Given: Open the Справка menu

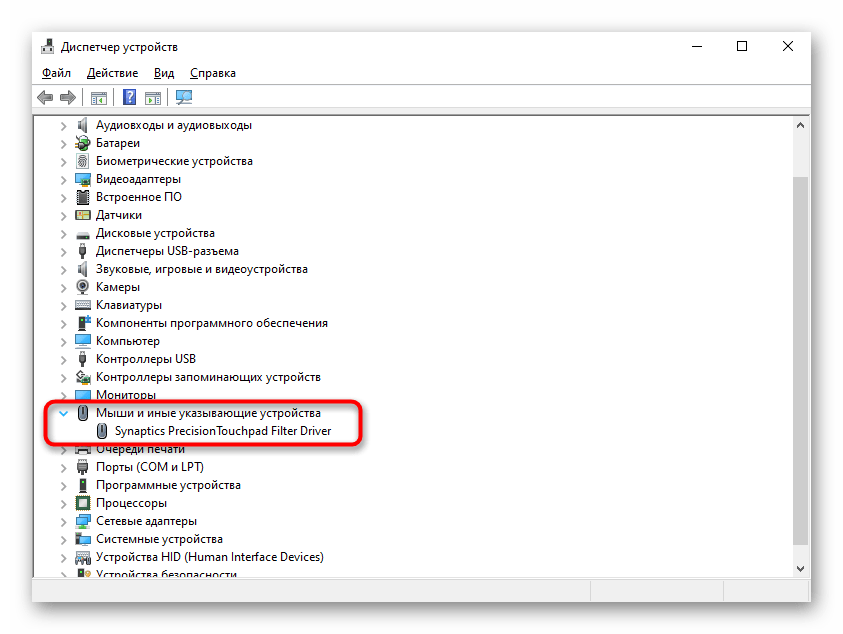Looking at the screenshot, I should tap(213, 73).
